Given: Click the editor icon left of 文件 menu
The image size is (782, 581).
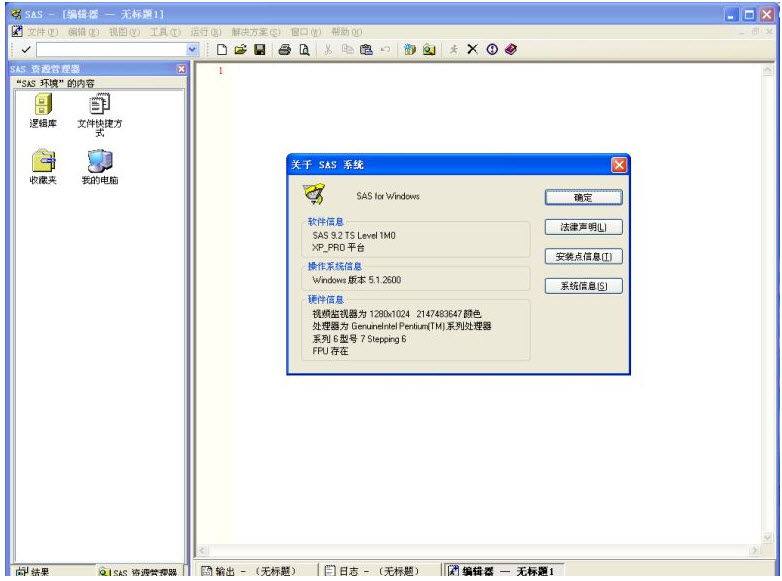Looking at the screenshot, I should point(17,31).
